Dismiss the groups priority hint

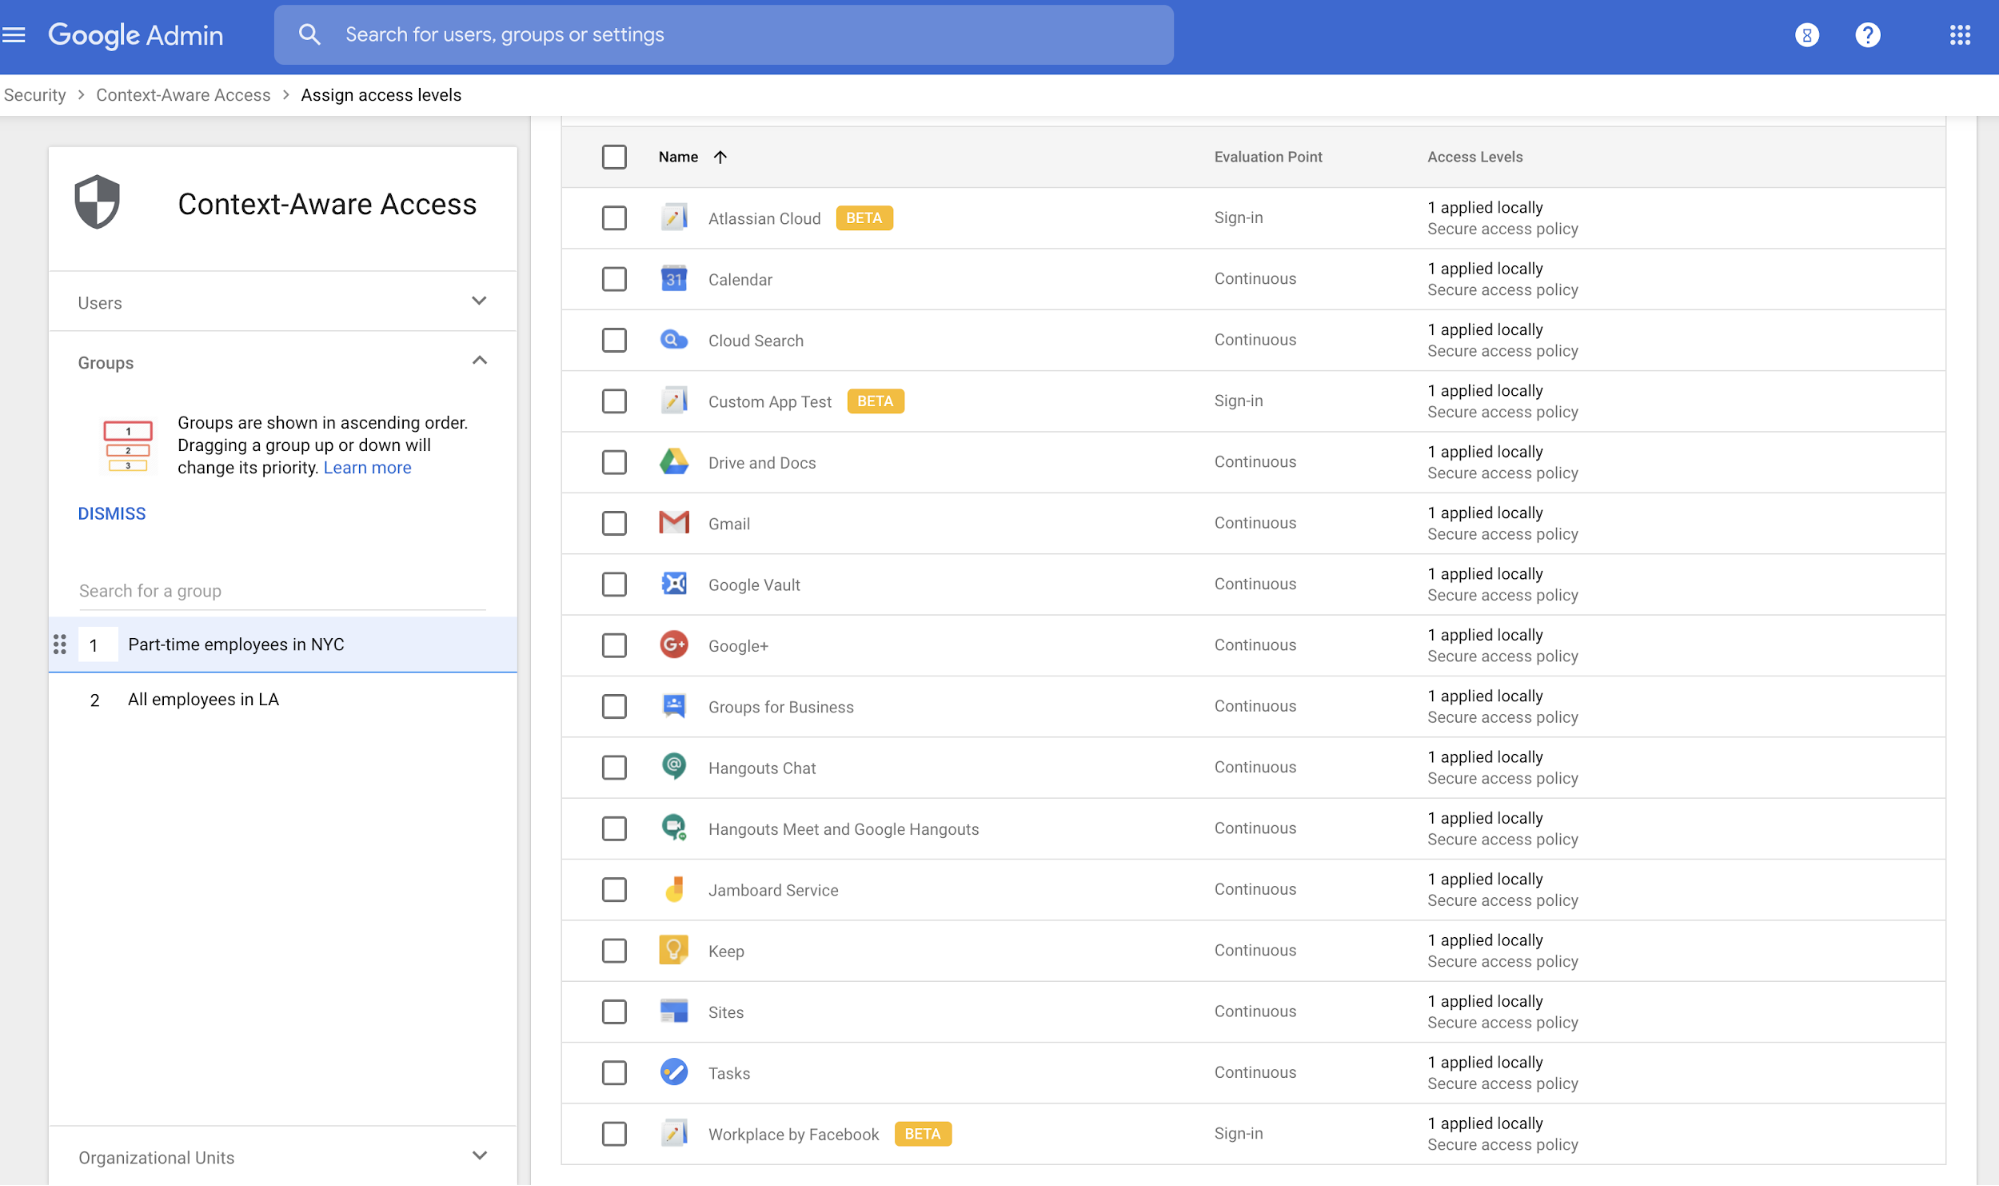(x=112, y=513)
